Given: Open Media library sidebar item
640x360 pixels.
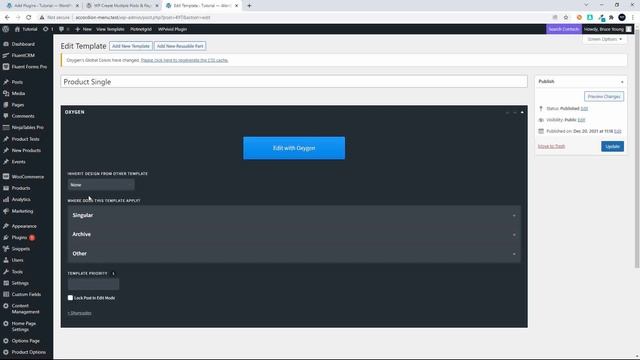Looking at the screenshot, I should [18, 93].
